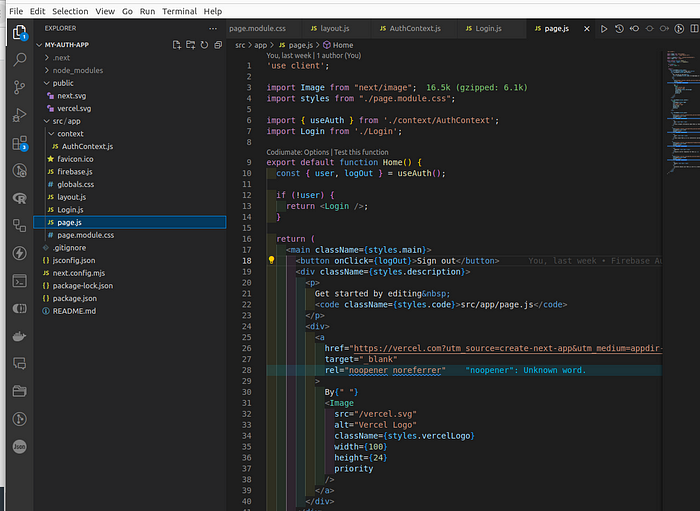
Task: Click Test this function code lens
Action: [x=361, y=152]
